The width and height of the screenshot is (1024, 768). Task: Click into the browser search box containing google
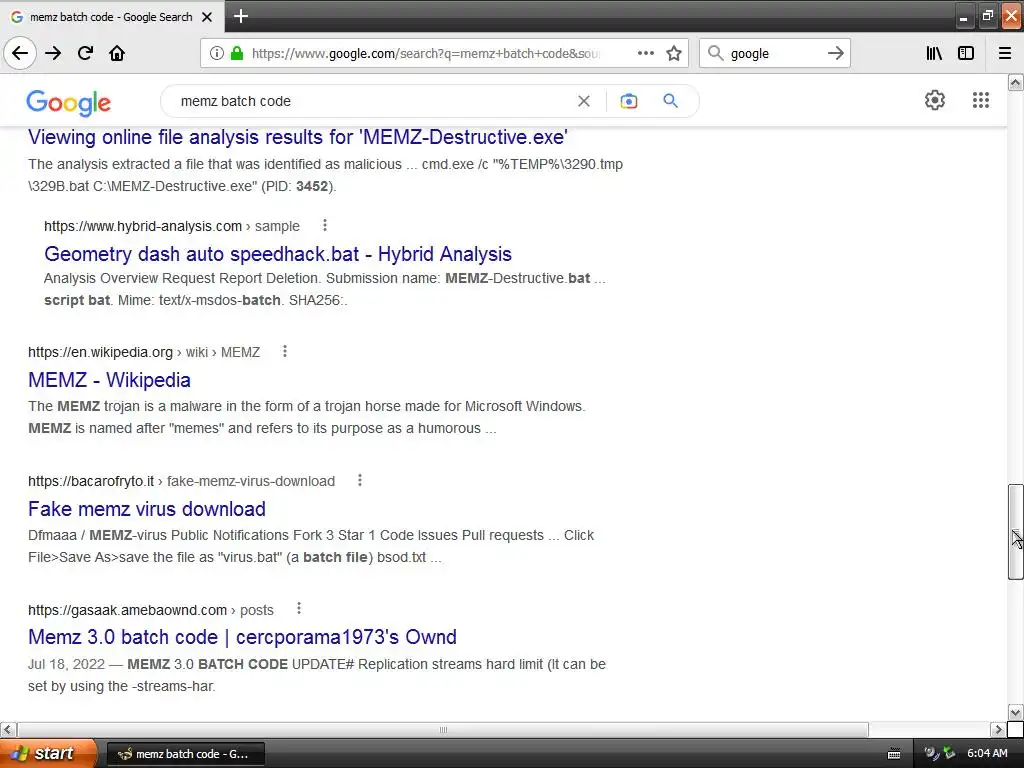click(x=775, y=54)
